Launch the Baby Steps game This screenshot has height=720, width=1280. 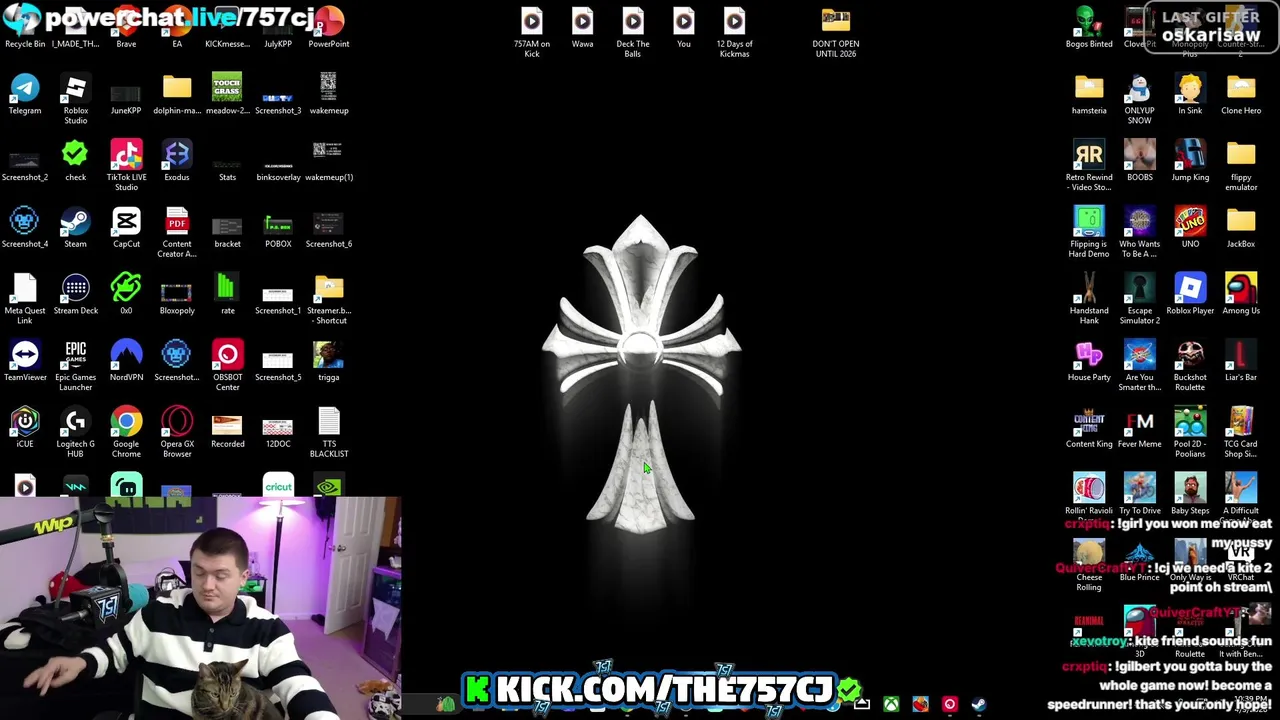[1190, 494]
